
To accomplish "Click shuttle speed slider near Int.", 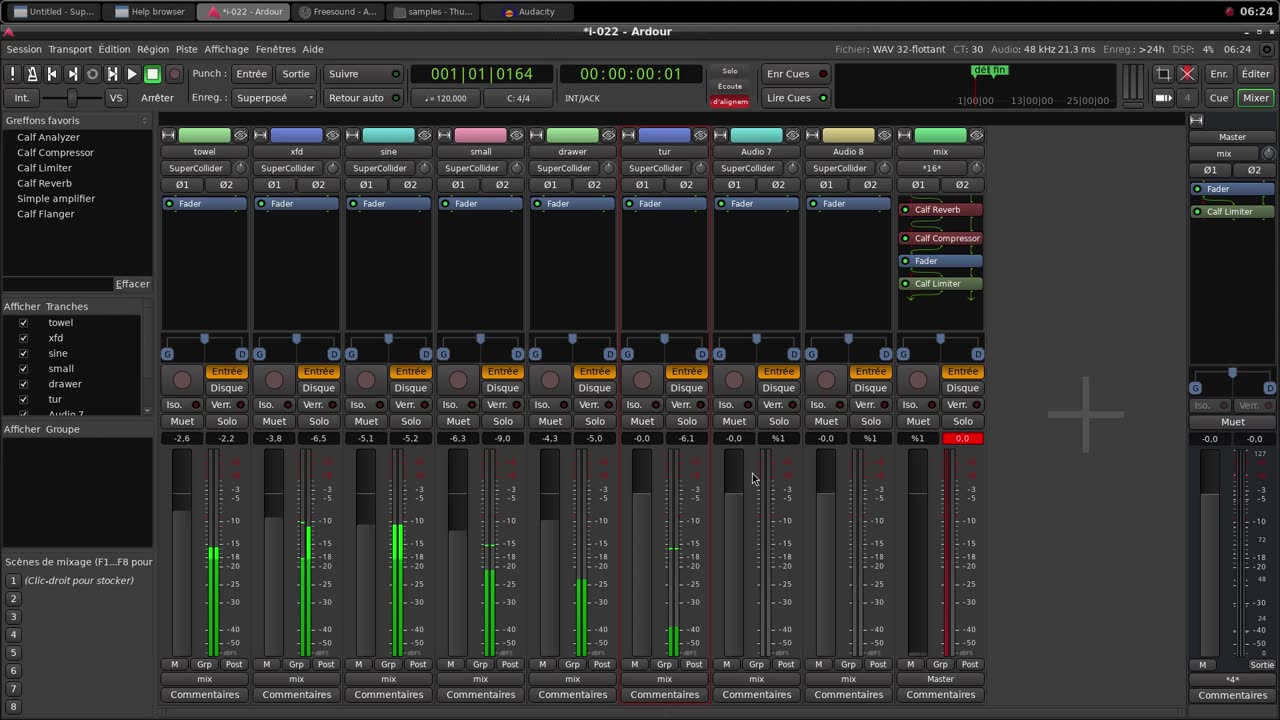I will click(x=72, y=98).
